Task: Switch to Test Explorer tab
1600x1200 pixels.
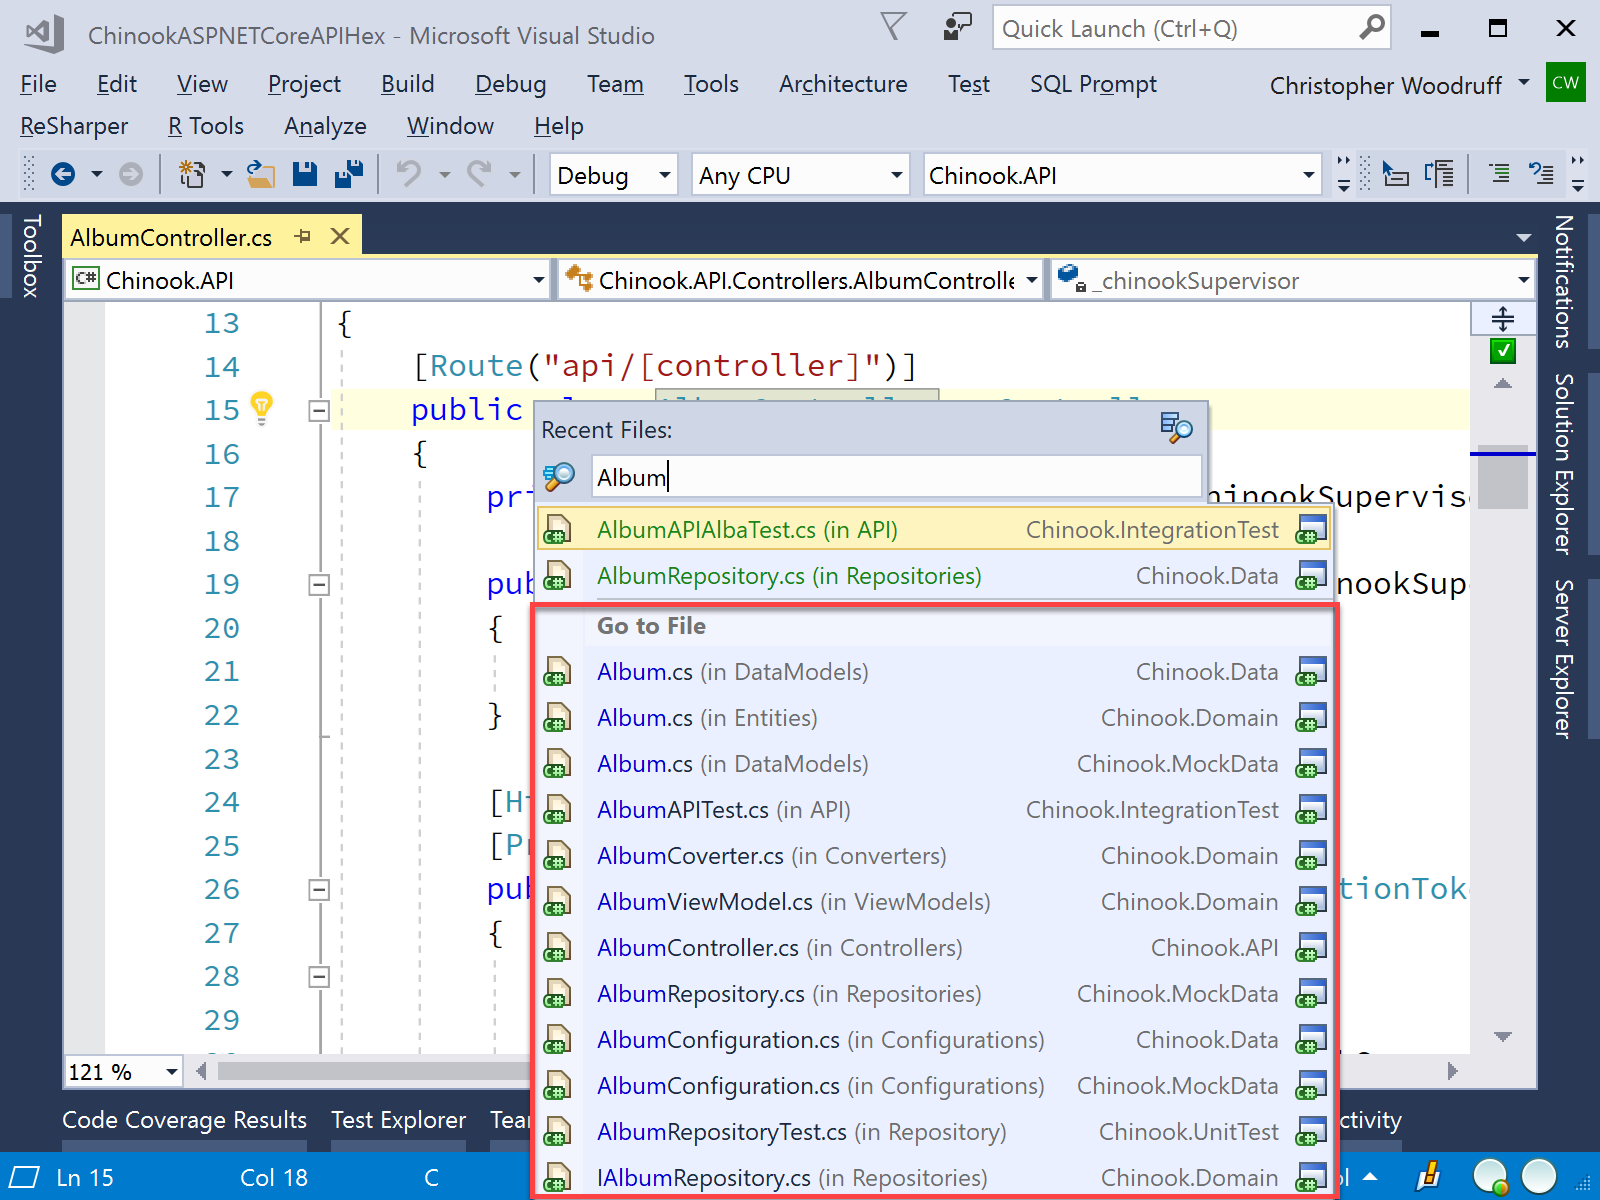Action: click(x=398, y=1120)
